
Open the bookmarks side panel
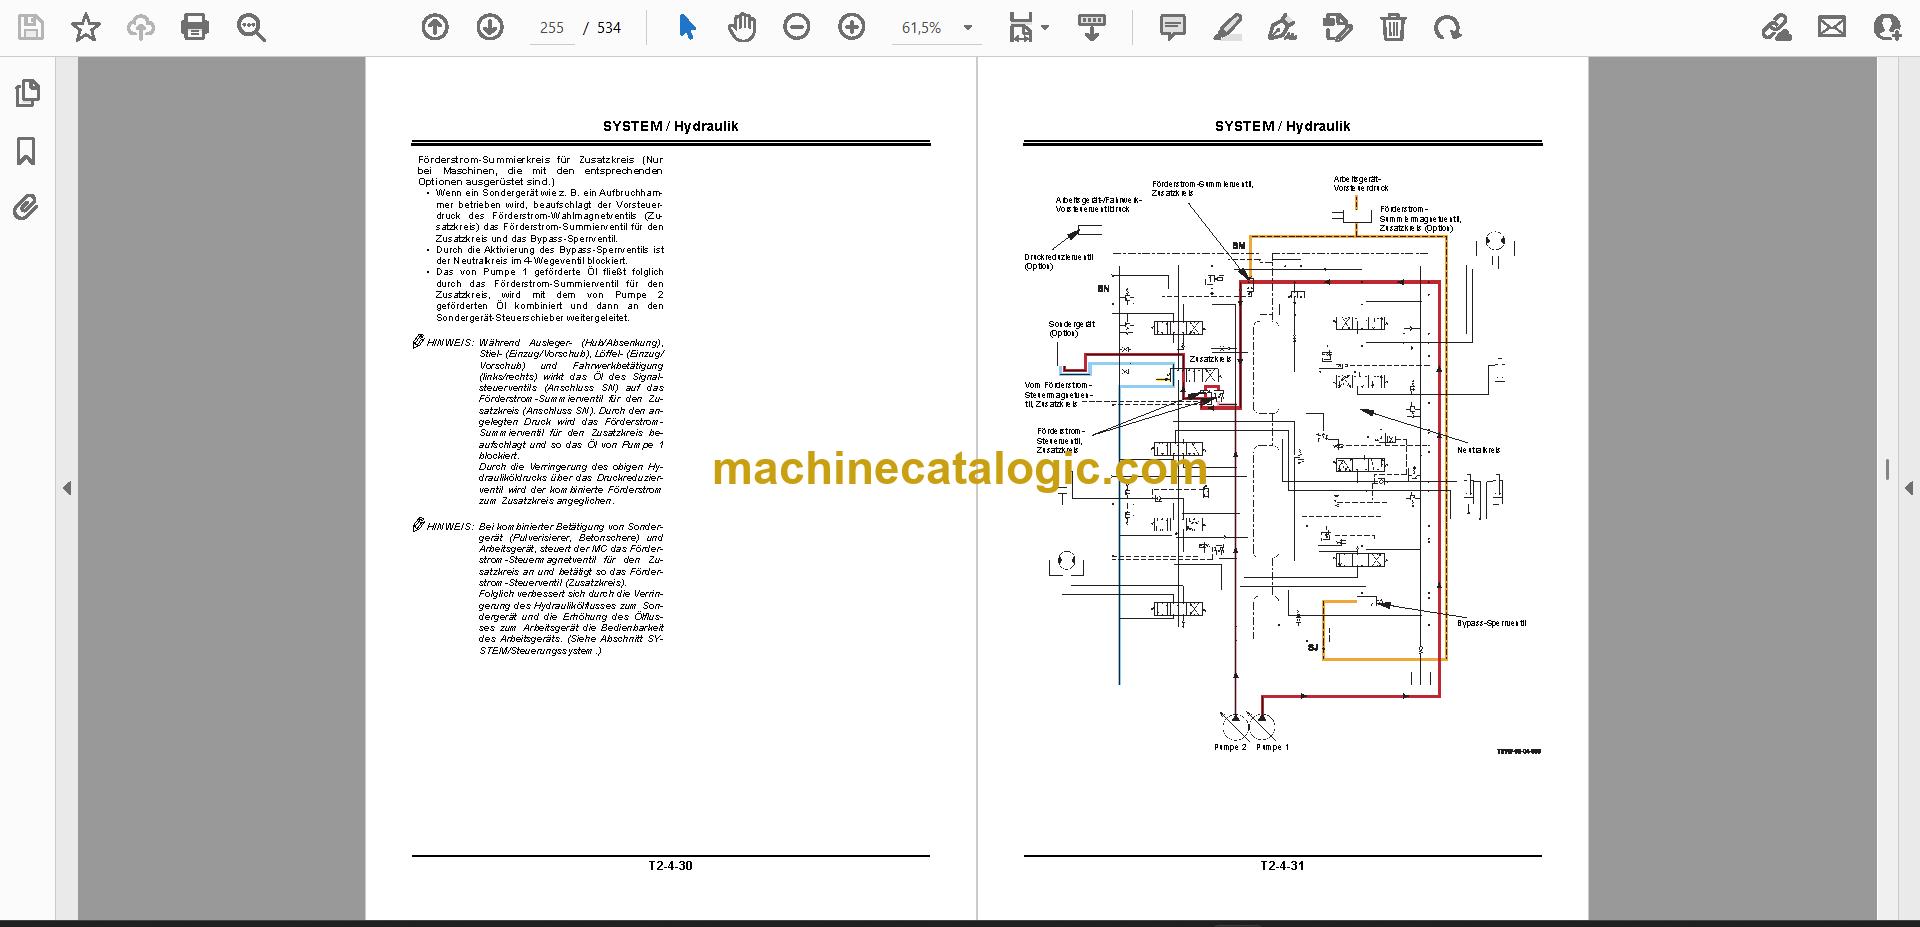(x=27, y=151)
